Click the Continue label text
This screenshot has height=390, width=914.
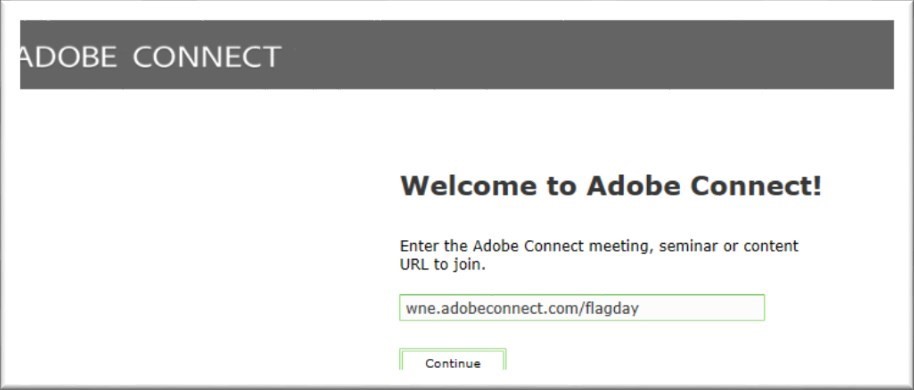(x=453, y=364)
